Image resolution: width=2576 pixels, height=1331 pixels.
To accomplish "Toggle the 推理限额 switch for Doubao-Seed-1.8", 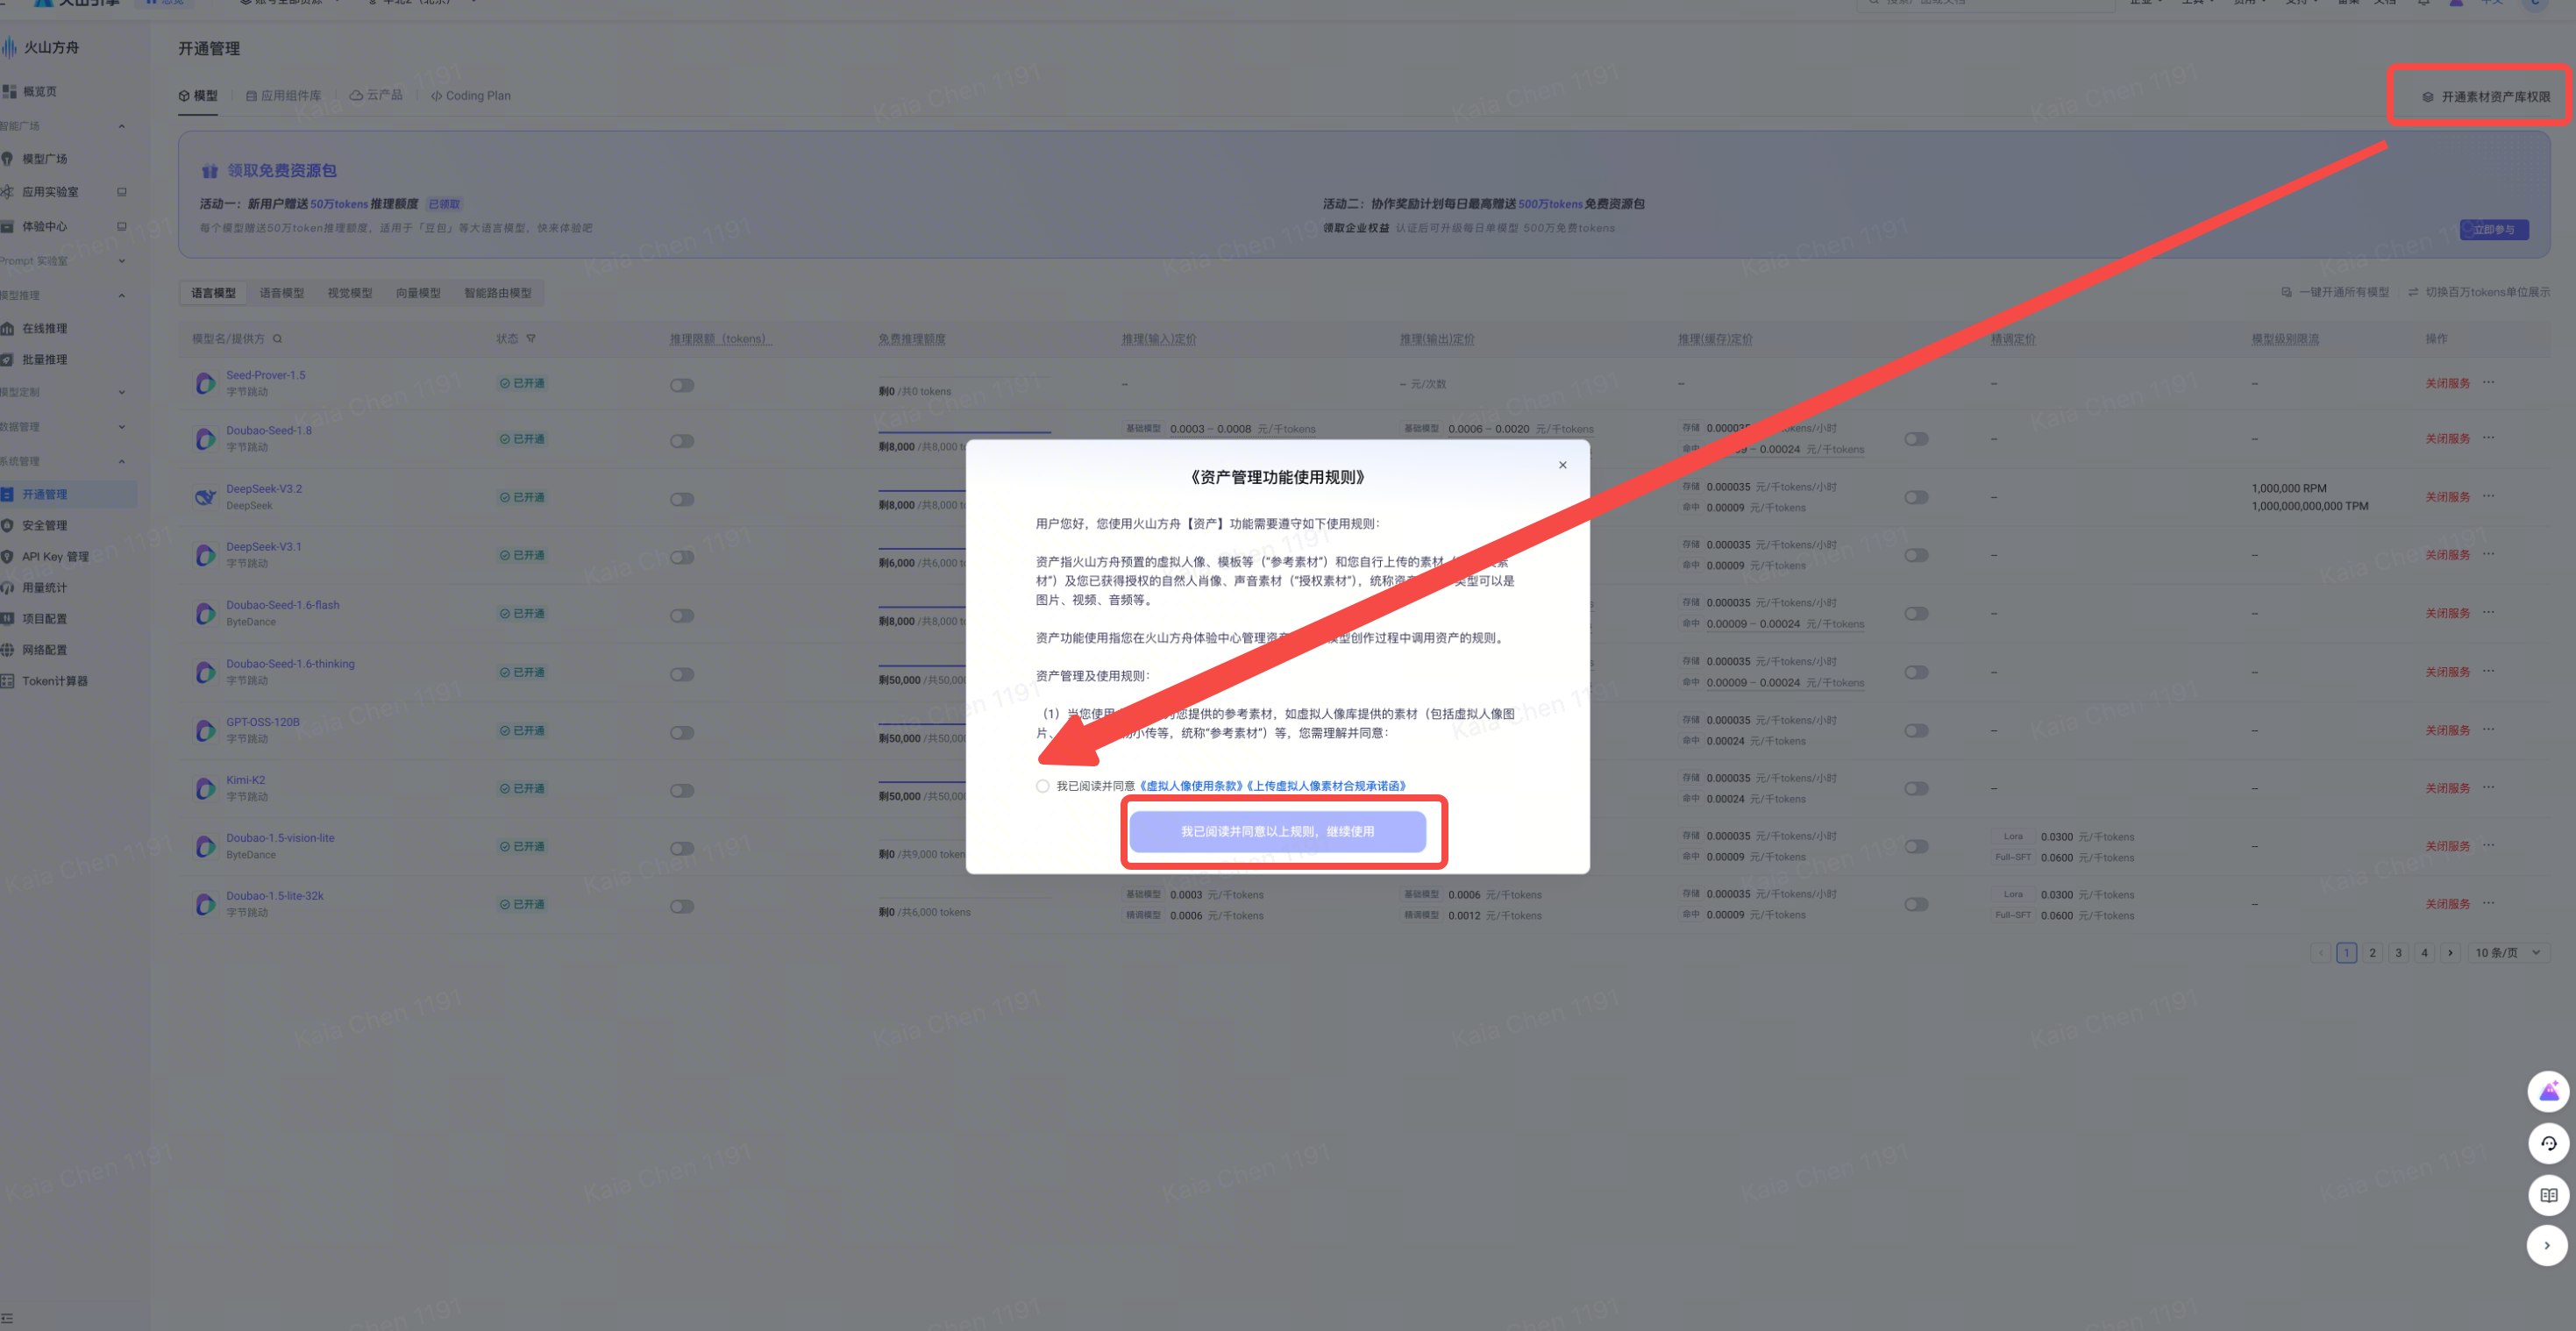I will (x=682, y=441).
